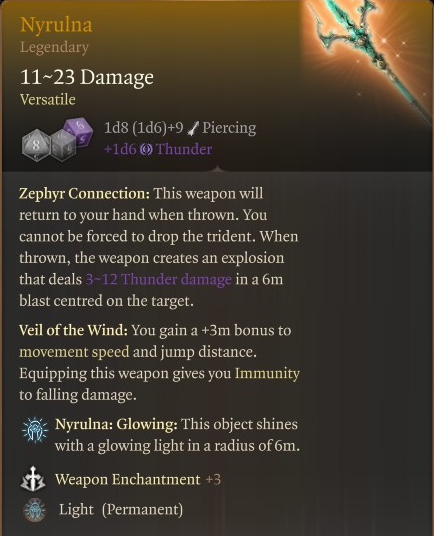
Task: Click the Legendary rarity label
Action: (54, 47)
